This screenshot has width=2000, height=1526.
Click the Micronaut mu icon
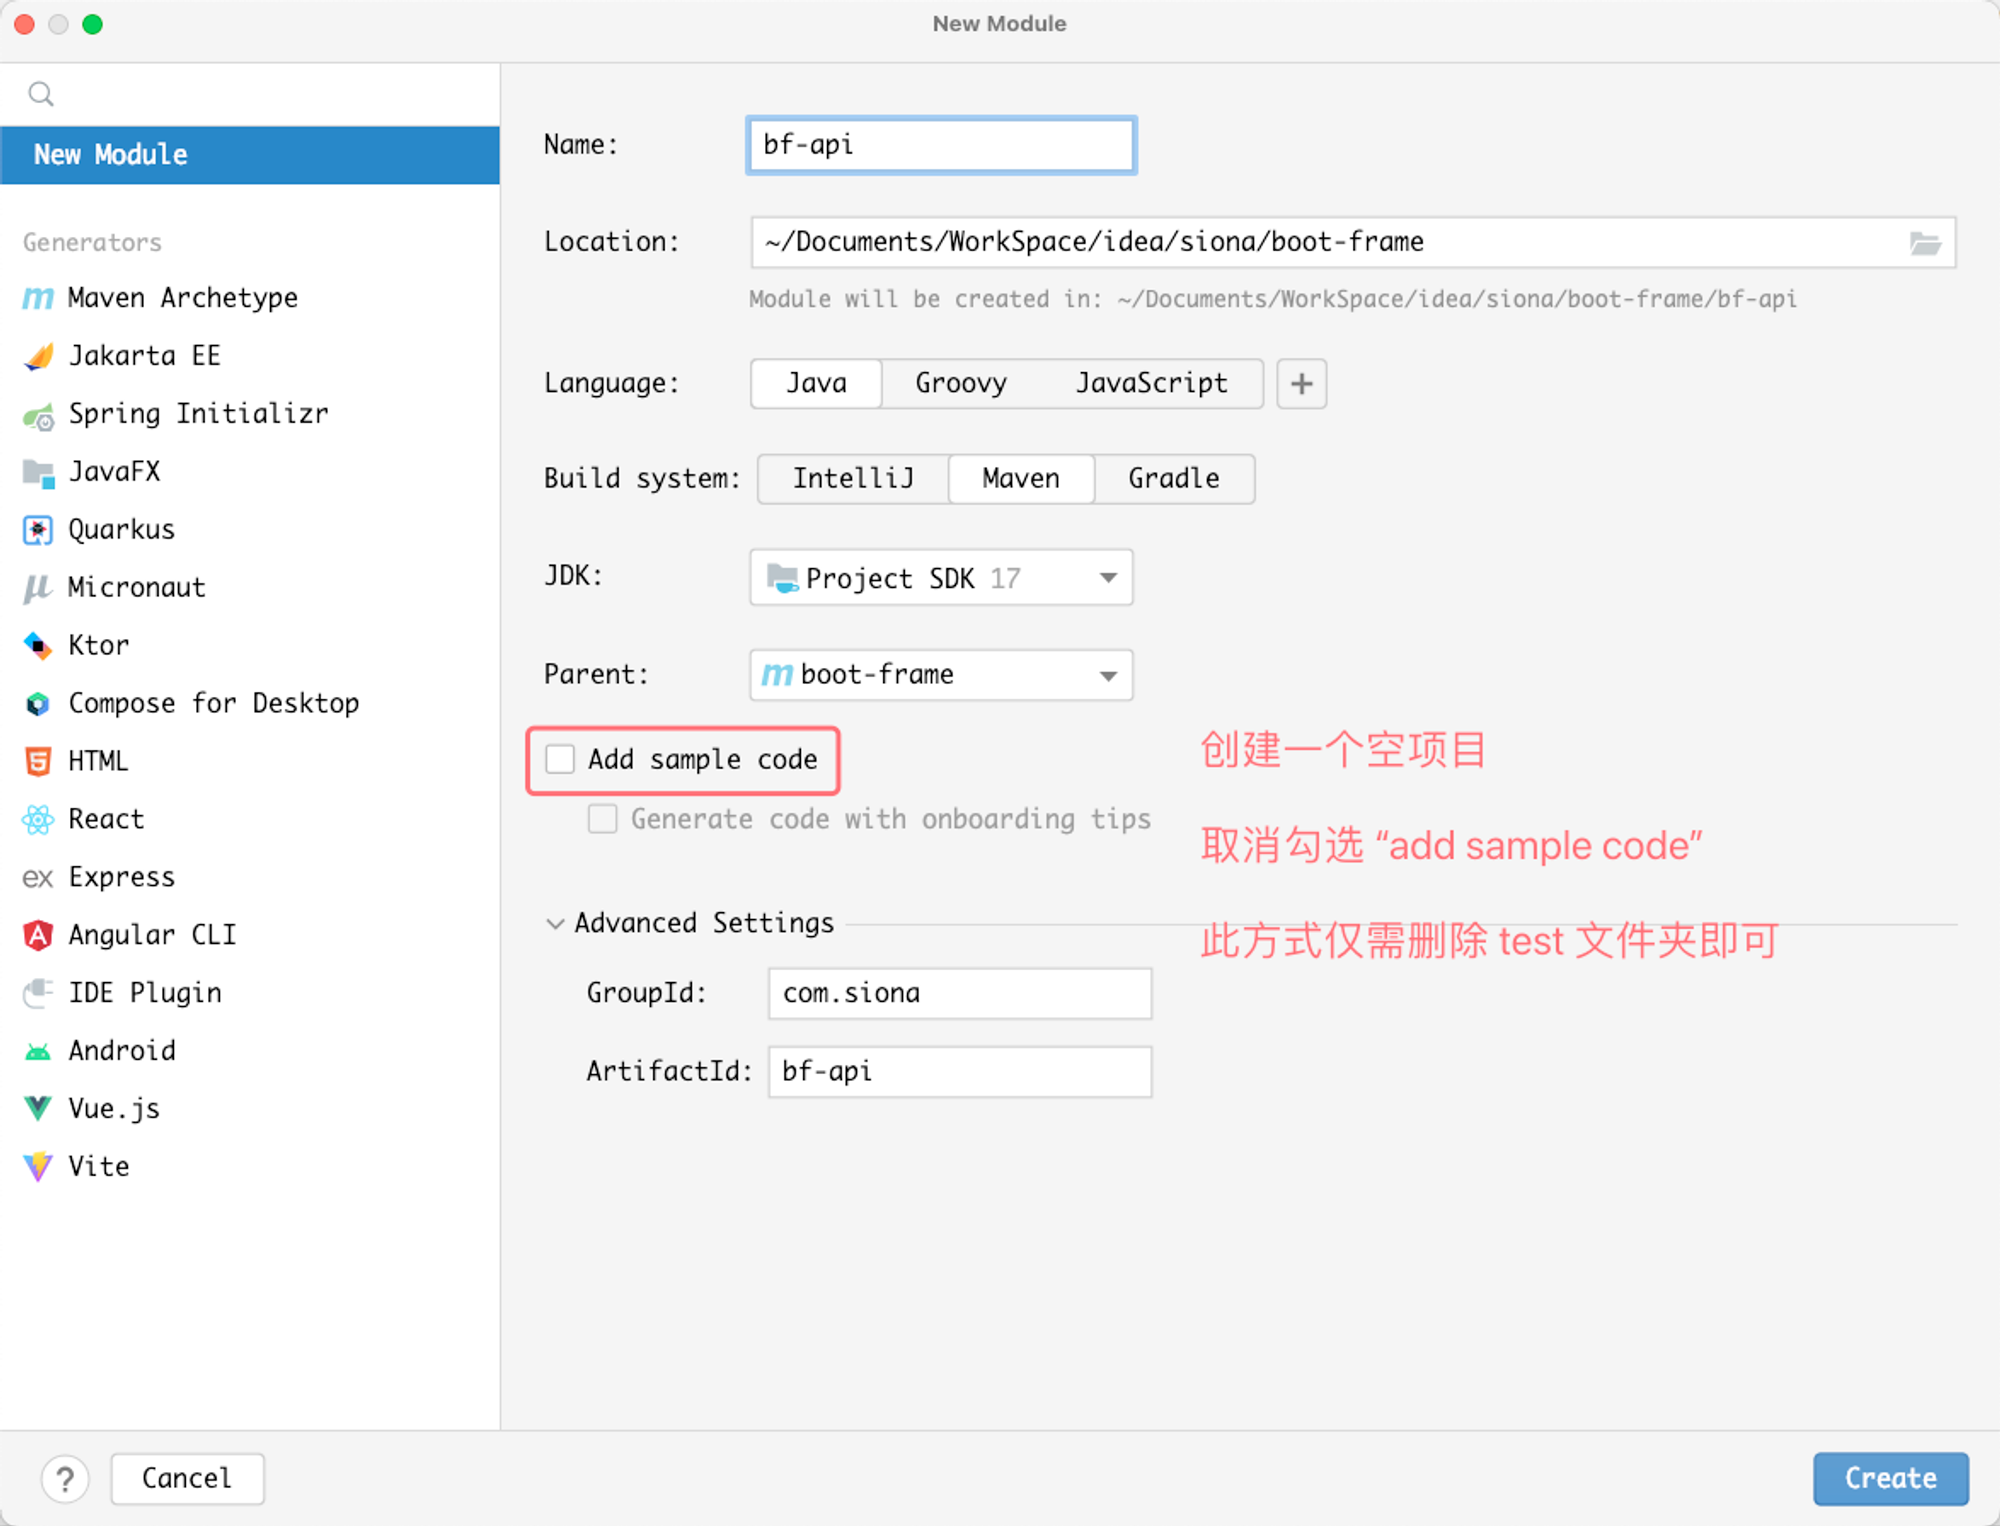click(38, 588)
